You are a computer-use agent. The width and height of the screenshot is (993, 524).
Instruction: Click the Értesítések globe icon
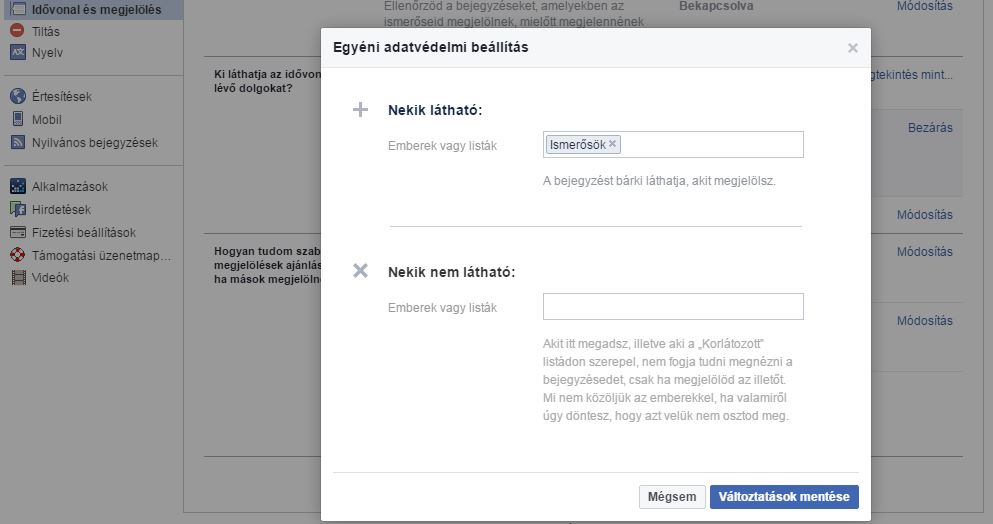coord(17,97)
